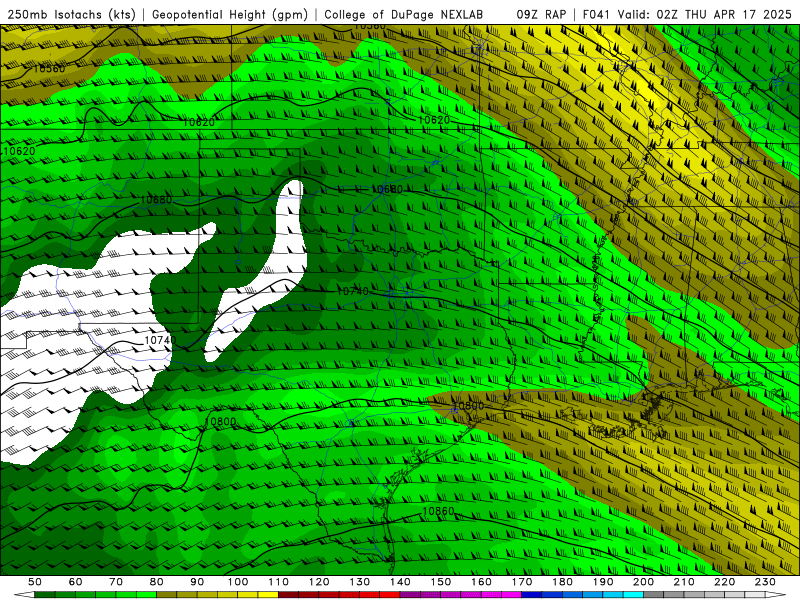This screenshot has height=600, width=800.
Task: Click the 230 label on the color bar
Action: tap(766, 582)
